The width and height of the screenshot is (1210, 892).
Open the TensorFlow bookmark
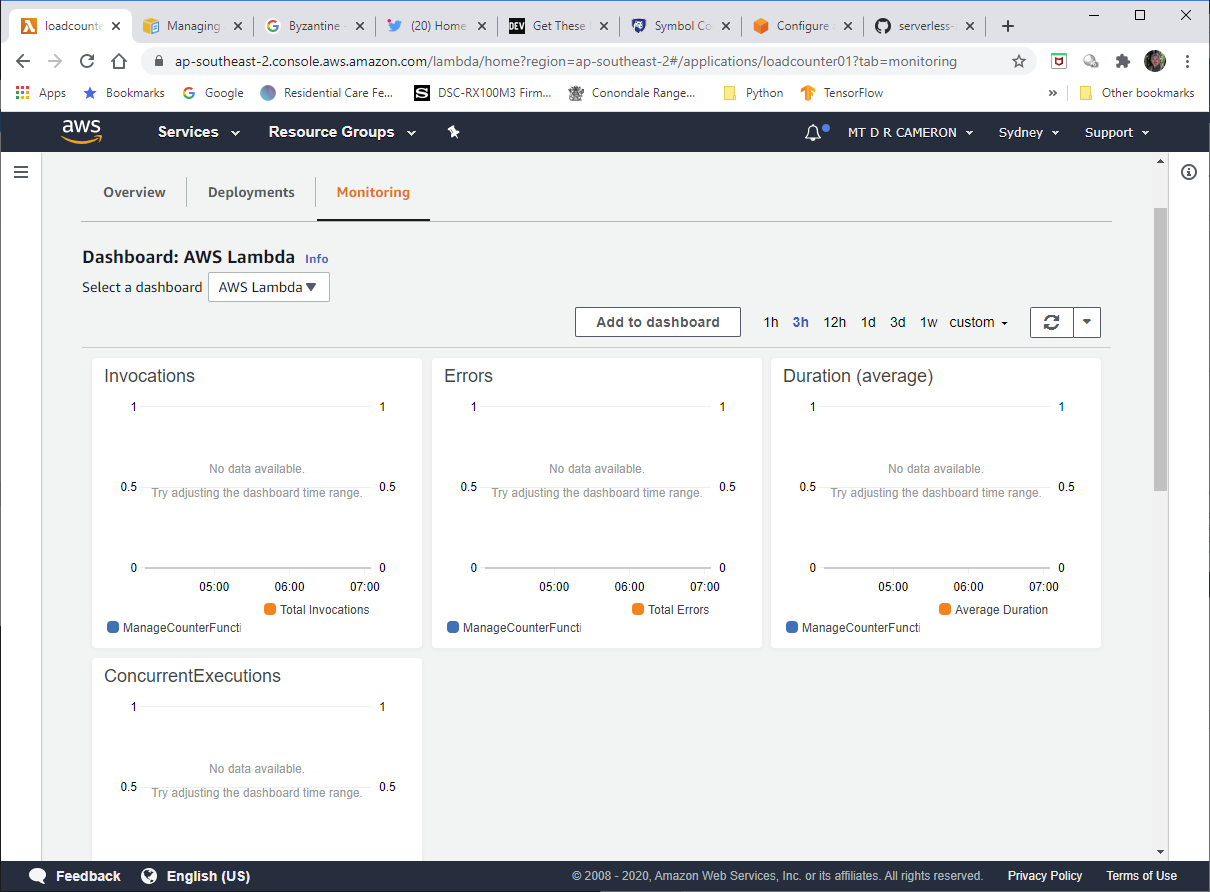[x=841, y=93]
